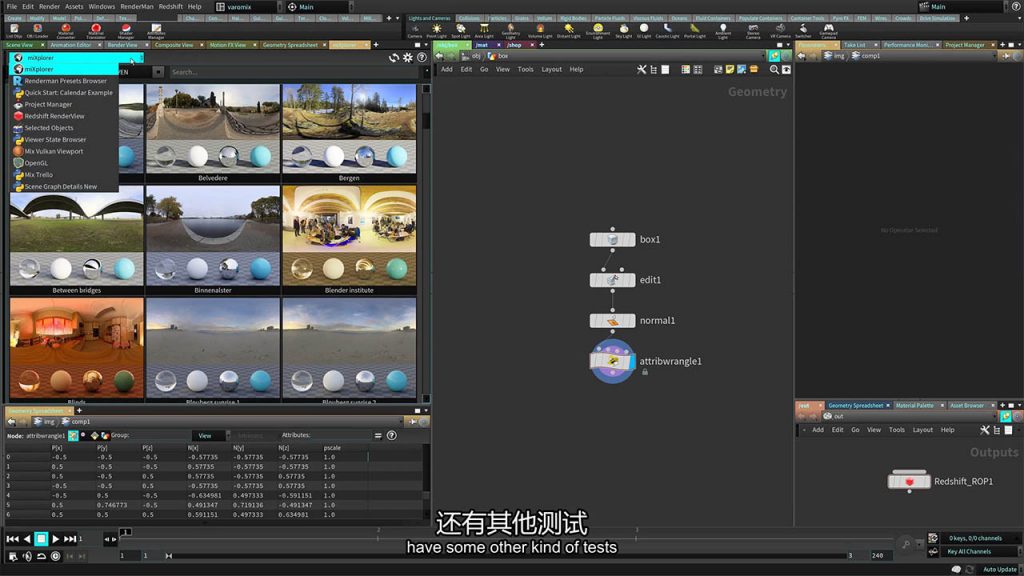
Task: Open the spreadsheet View mode dropdown
Action: pyautogui.click(x=210, y=436)
